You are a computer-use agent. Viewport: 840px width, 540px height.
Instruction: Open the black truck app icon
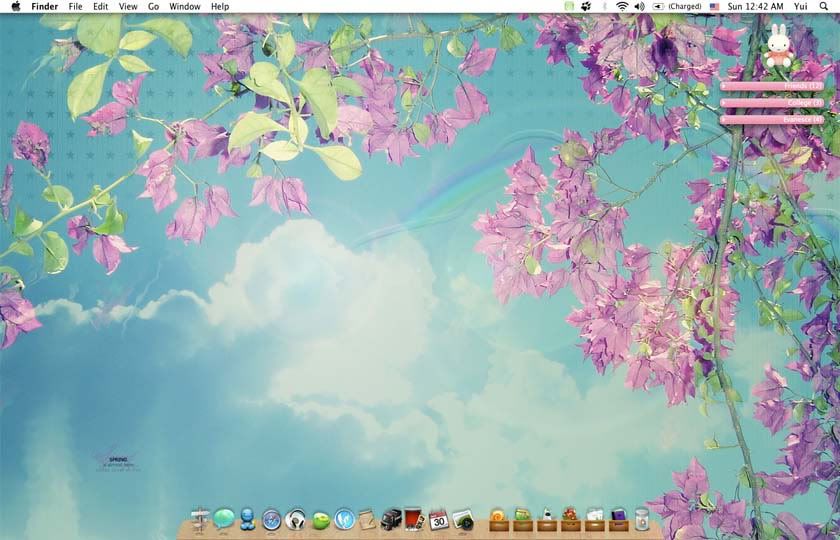pos(391,519)
